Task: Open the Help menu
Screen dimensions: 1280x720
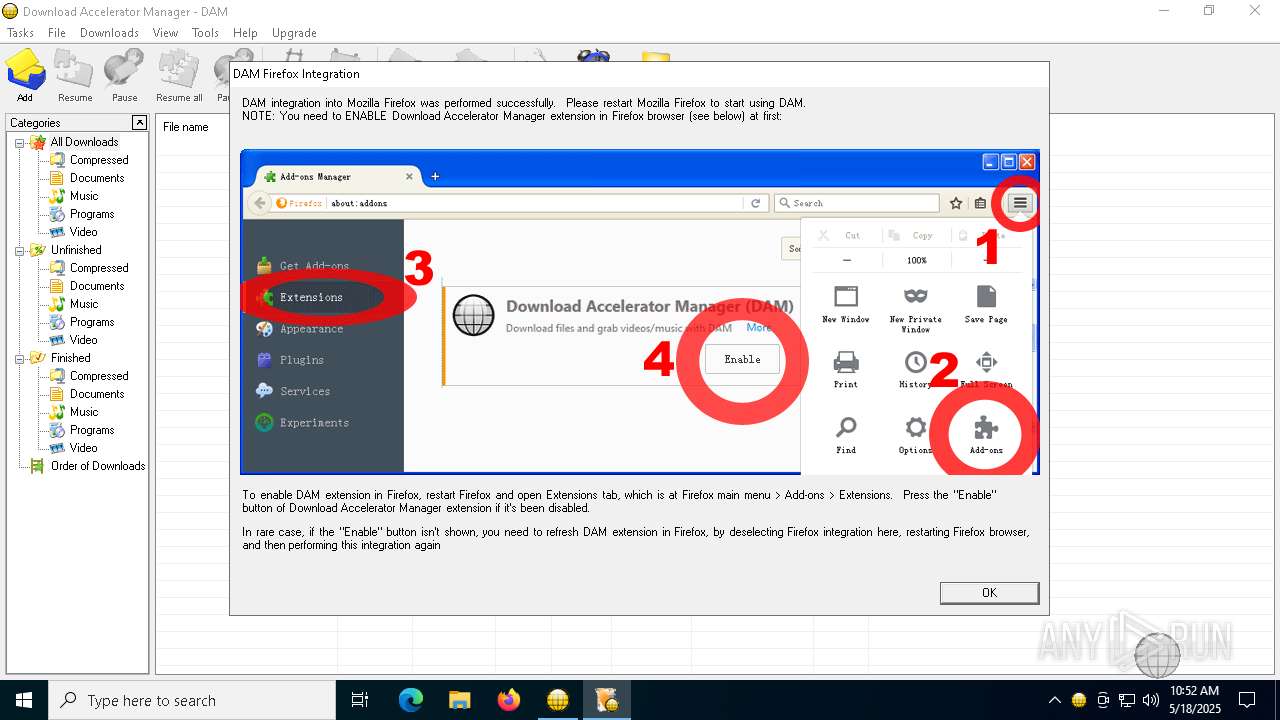Action: click(245, 33)
